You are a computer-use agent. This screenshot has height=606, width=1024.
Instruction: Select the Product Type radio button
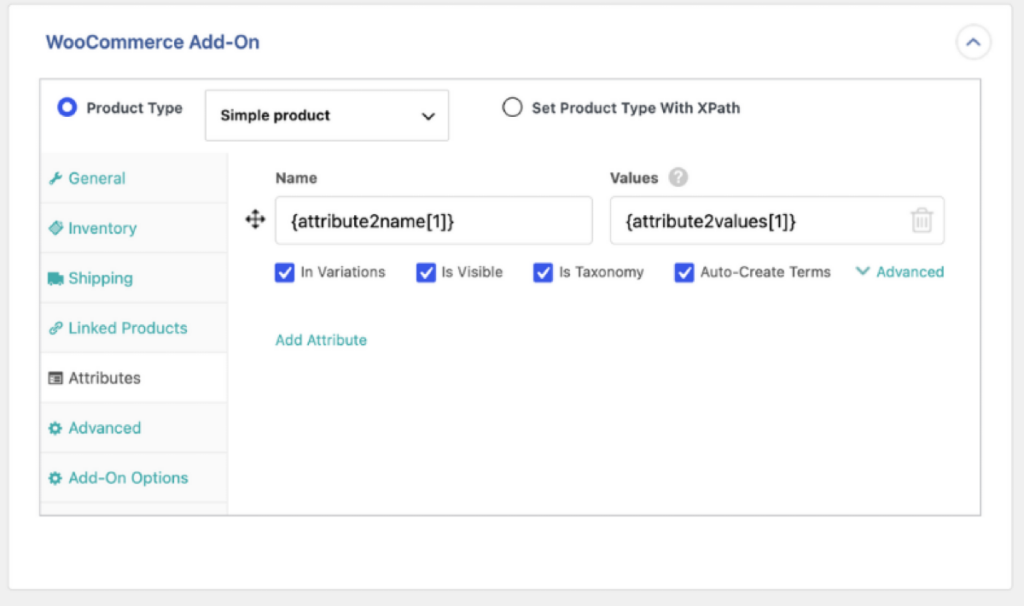click(67, 107)
